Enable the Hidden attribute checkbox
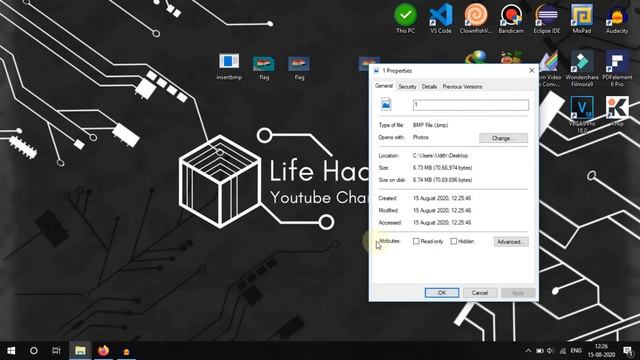This screenshot has width=640, height=360. [453, 241]
